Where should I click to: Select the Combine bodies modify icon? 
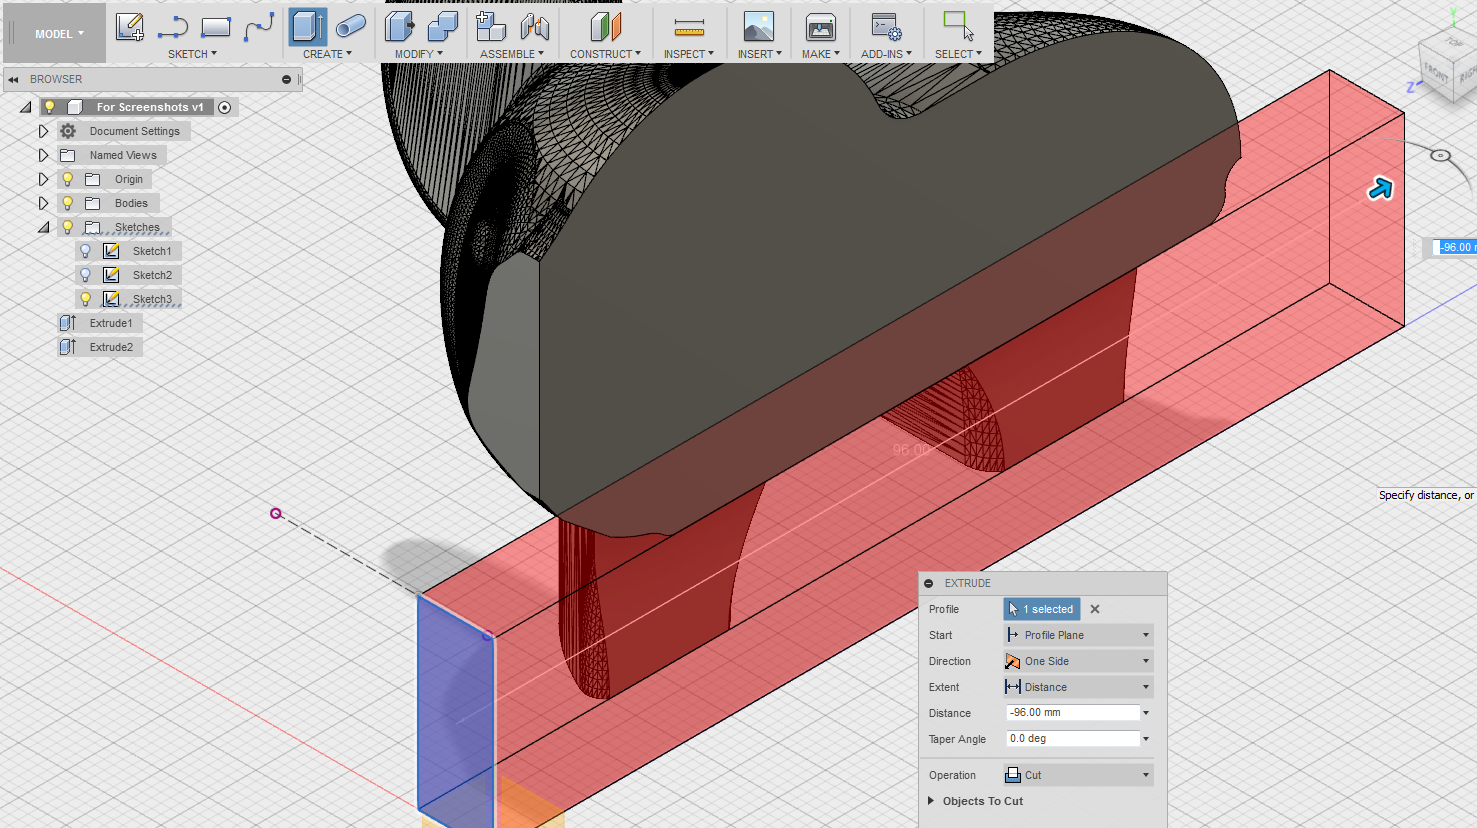(x=443, y=27)
